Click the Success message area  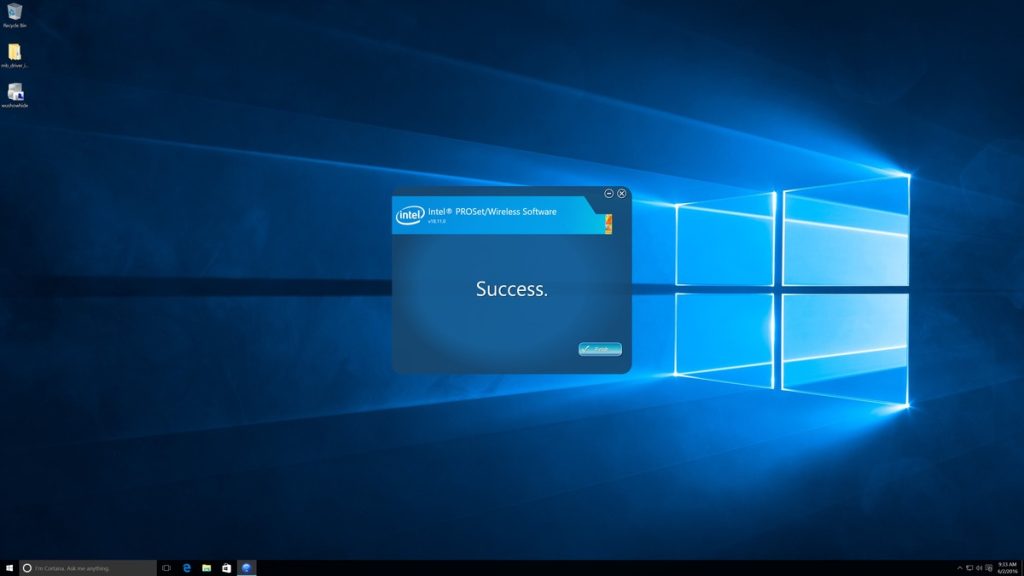coord(512,289)
